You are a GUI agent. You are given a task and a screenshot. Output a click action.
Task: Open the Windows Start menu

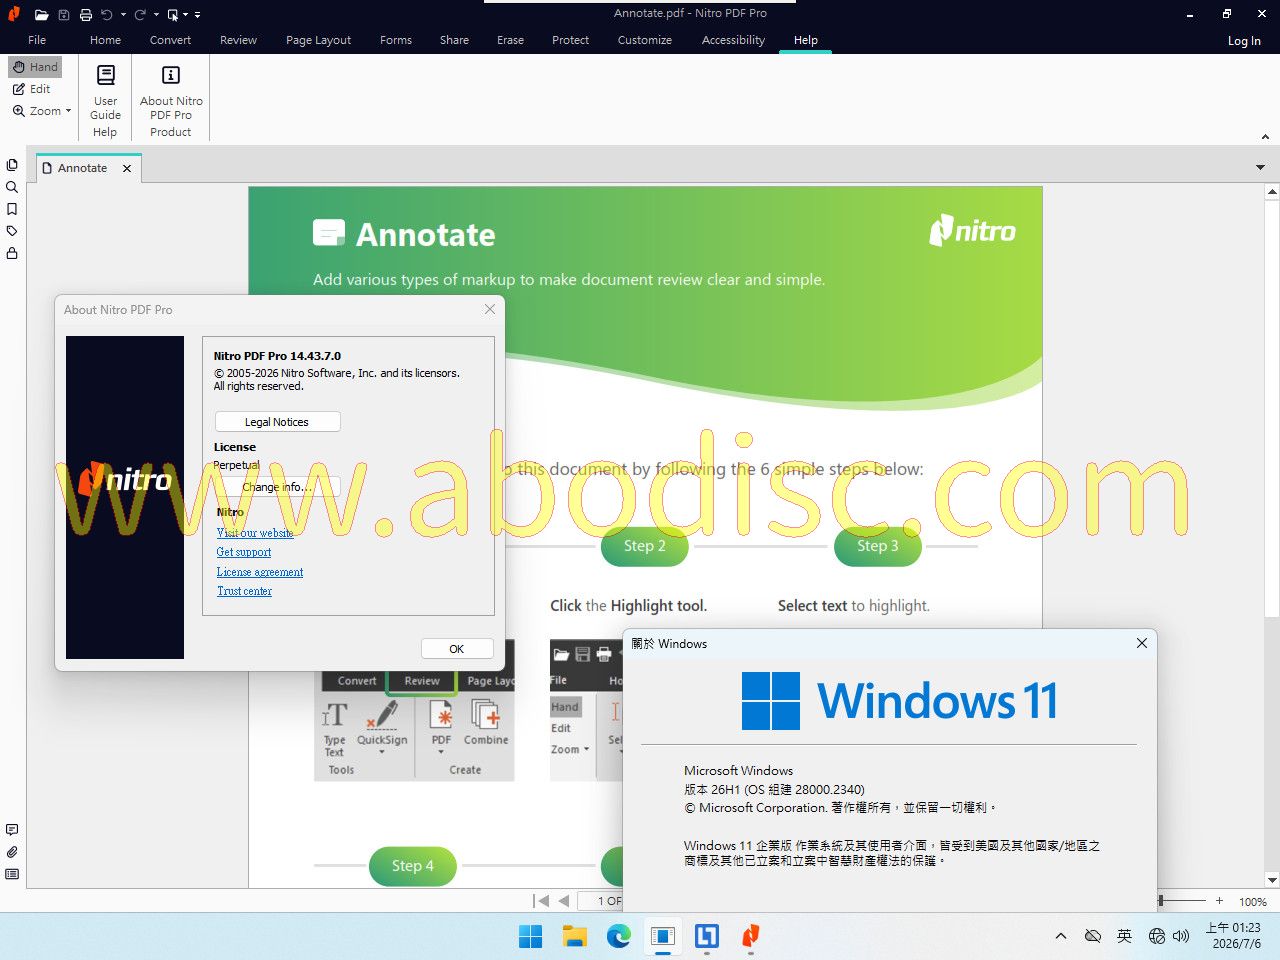point(531,936)
